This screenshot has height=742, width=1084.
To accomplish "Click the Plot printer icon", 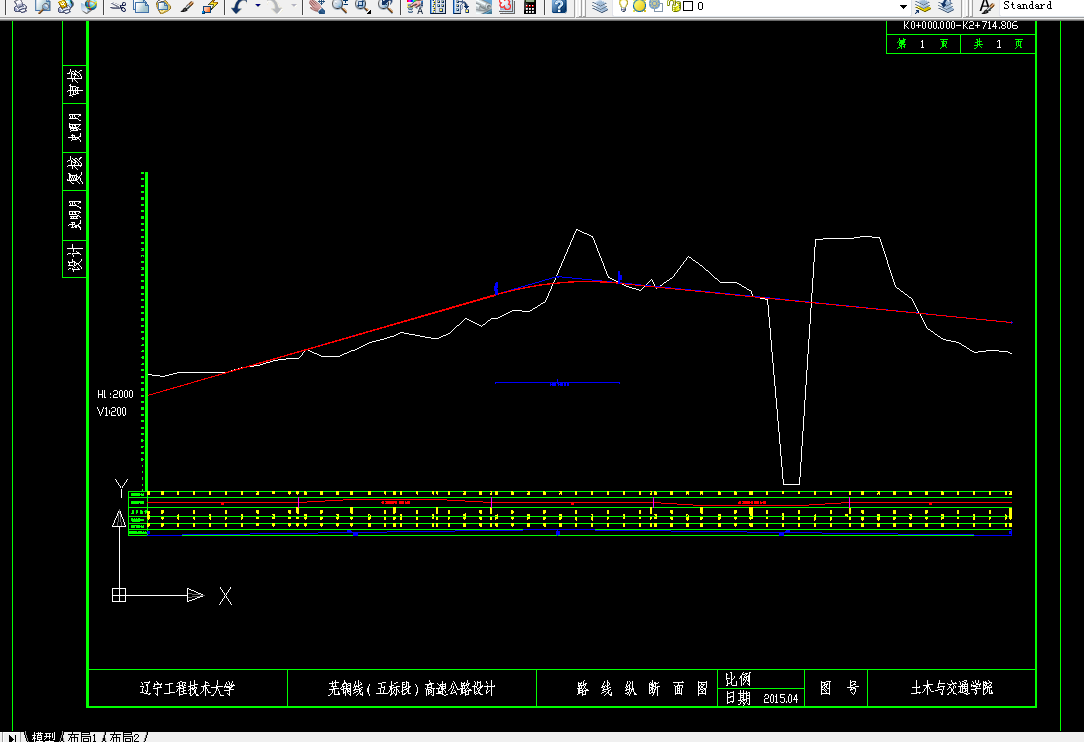I will (x=20, y=6).
